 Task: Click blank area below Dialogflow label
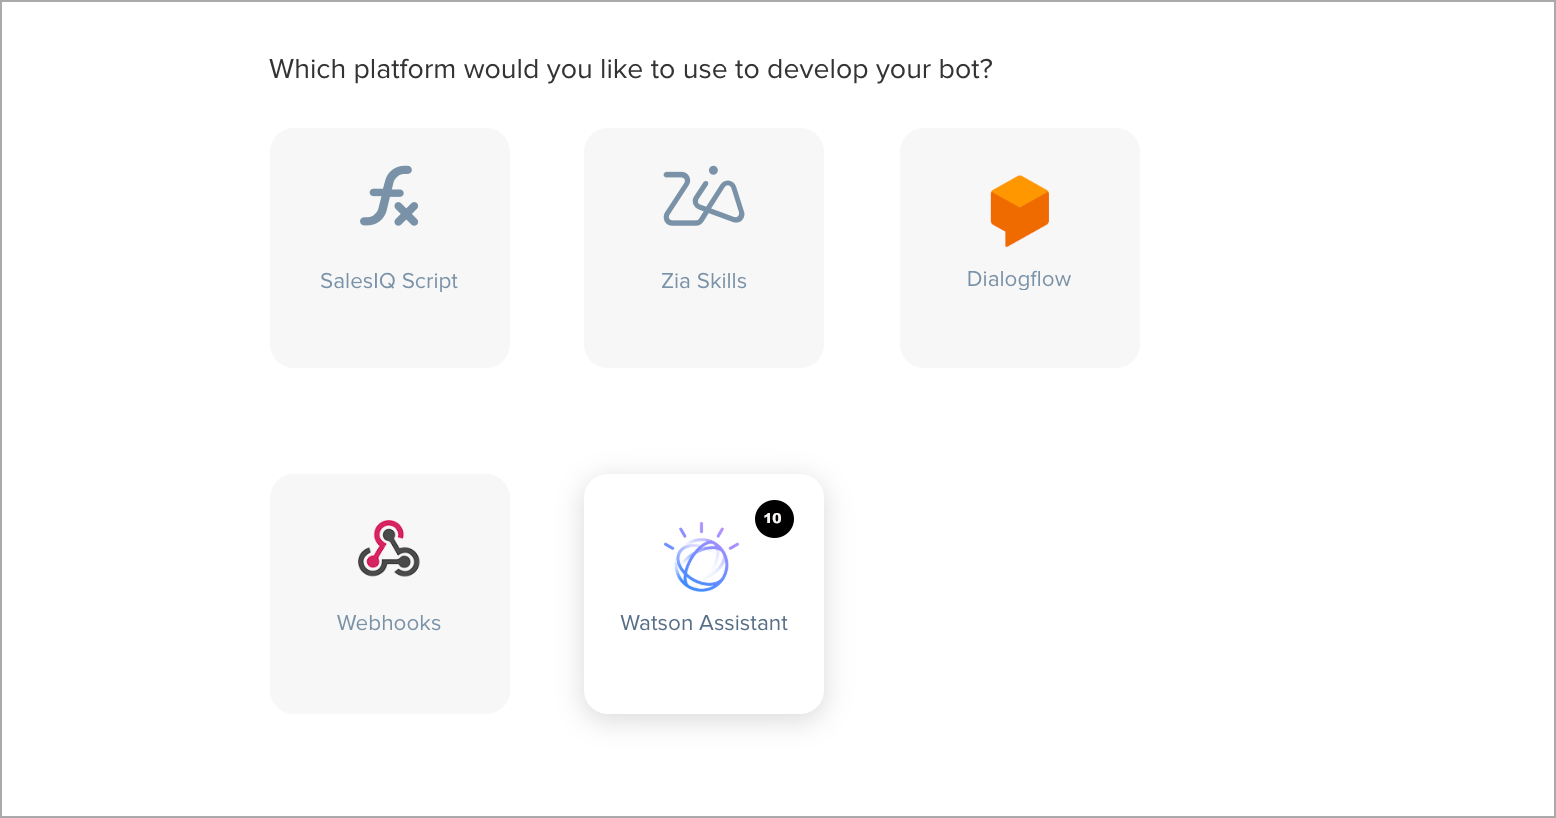pos(1020,330)
